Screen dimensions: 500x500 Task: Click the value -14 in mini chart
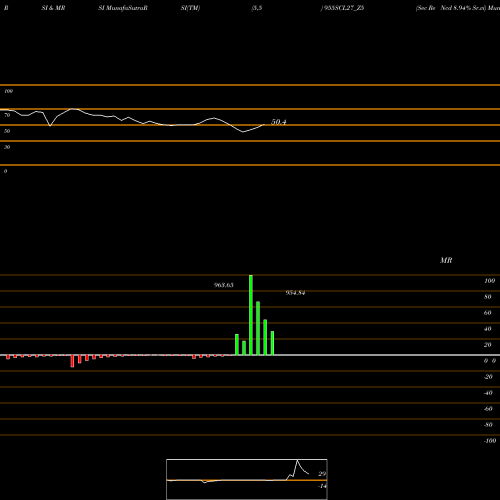[x=322, y=486]
